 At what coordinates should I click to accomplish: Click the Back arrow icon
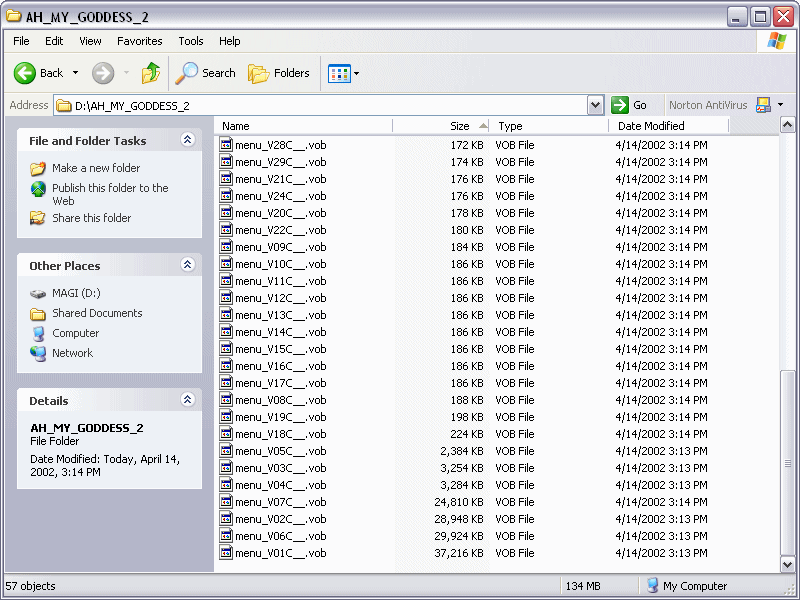[25, 73]
